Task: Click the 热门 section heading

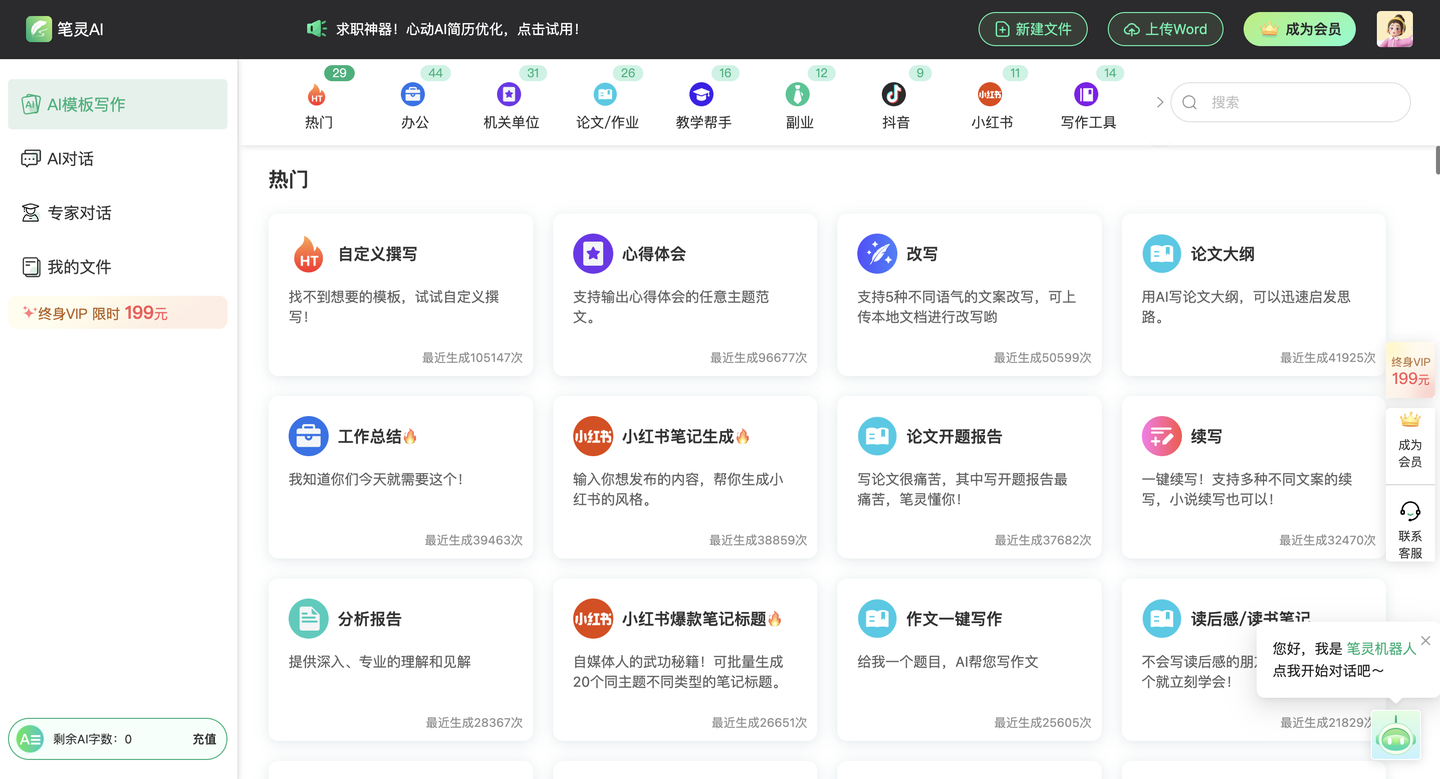Action: click(288, 179)
